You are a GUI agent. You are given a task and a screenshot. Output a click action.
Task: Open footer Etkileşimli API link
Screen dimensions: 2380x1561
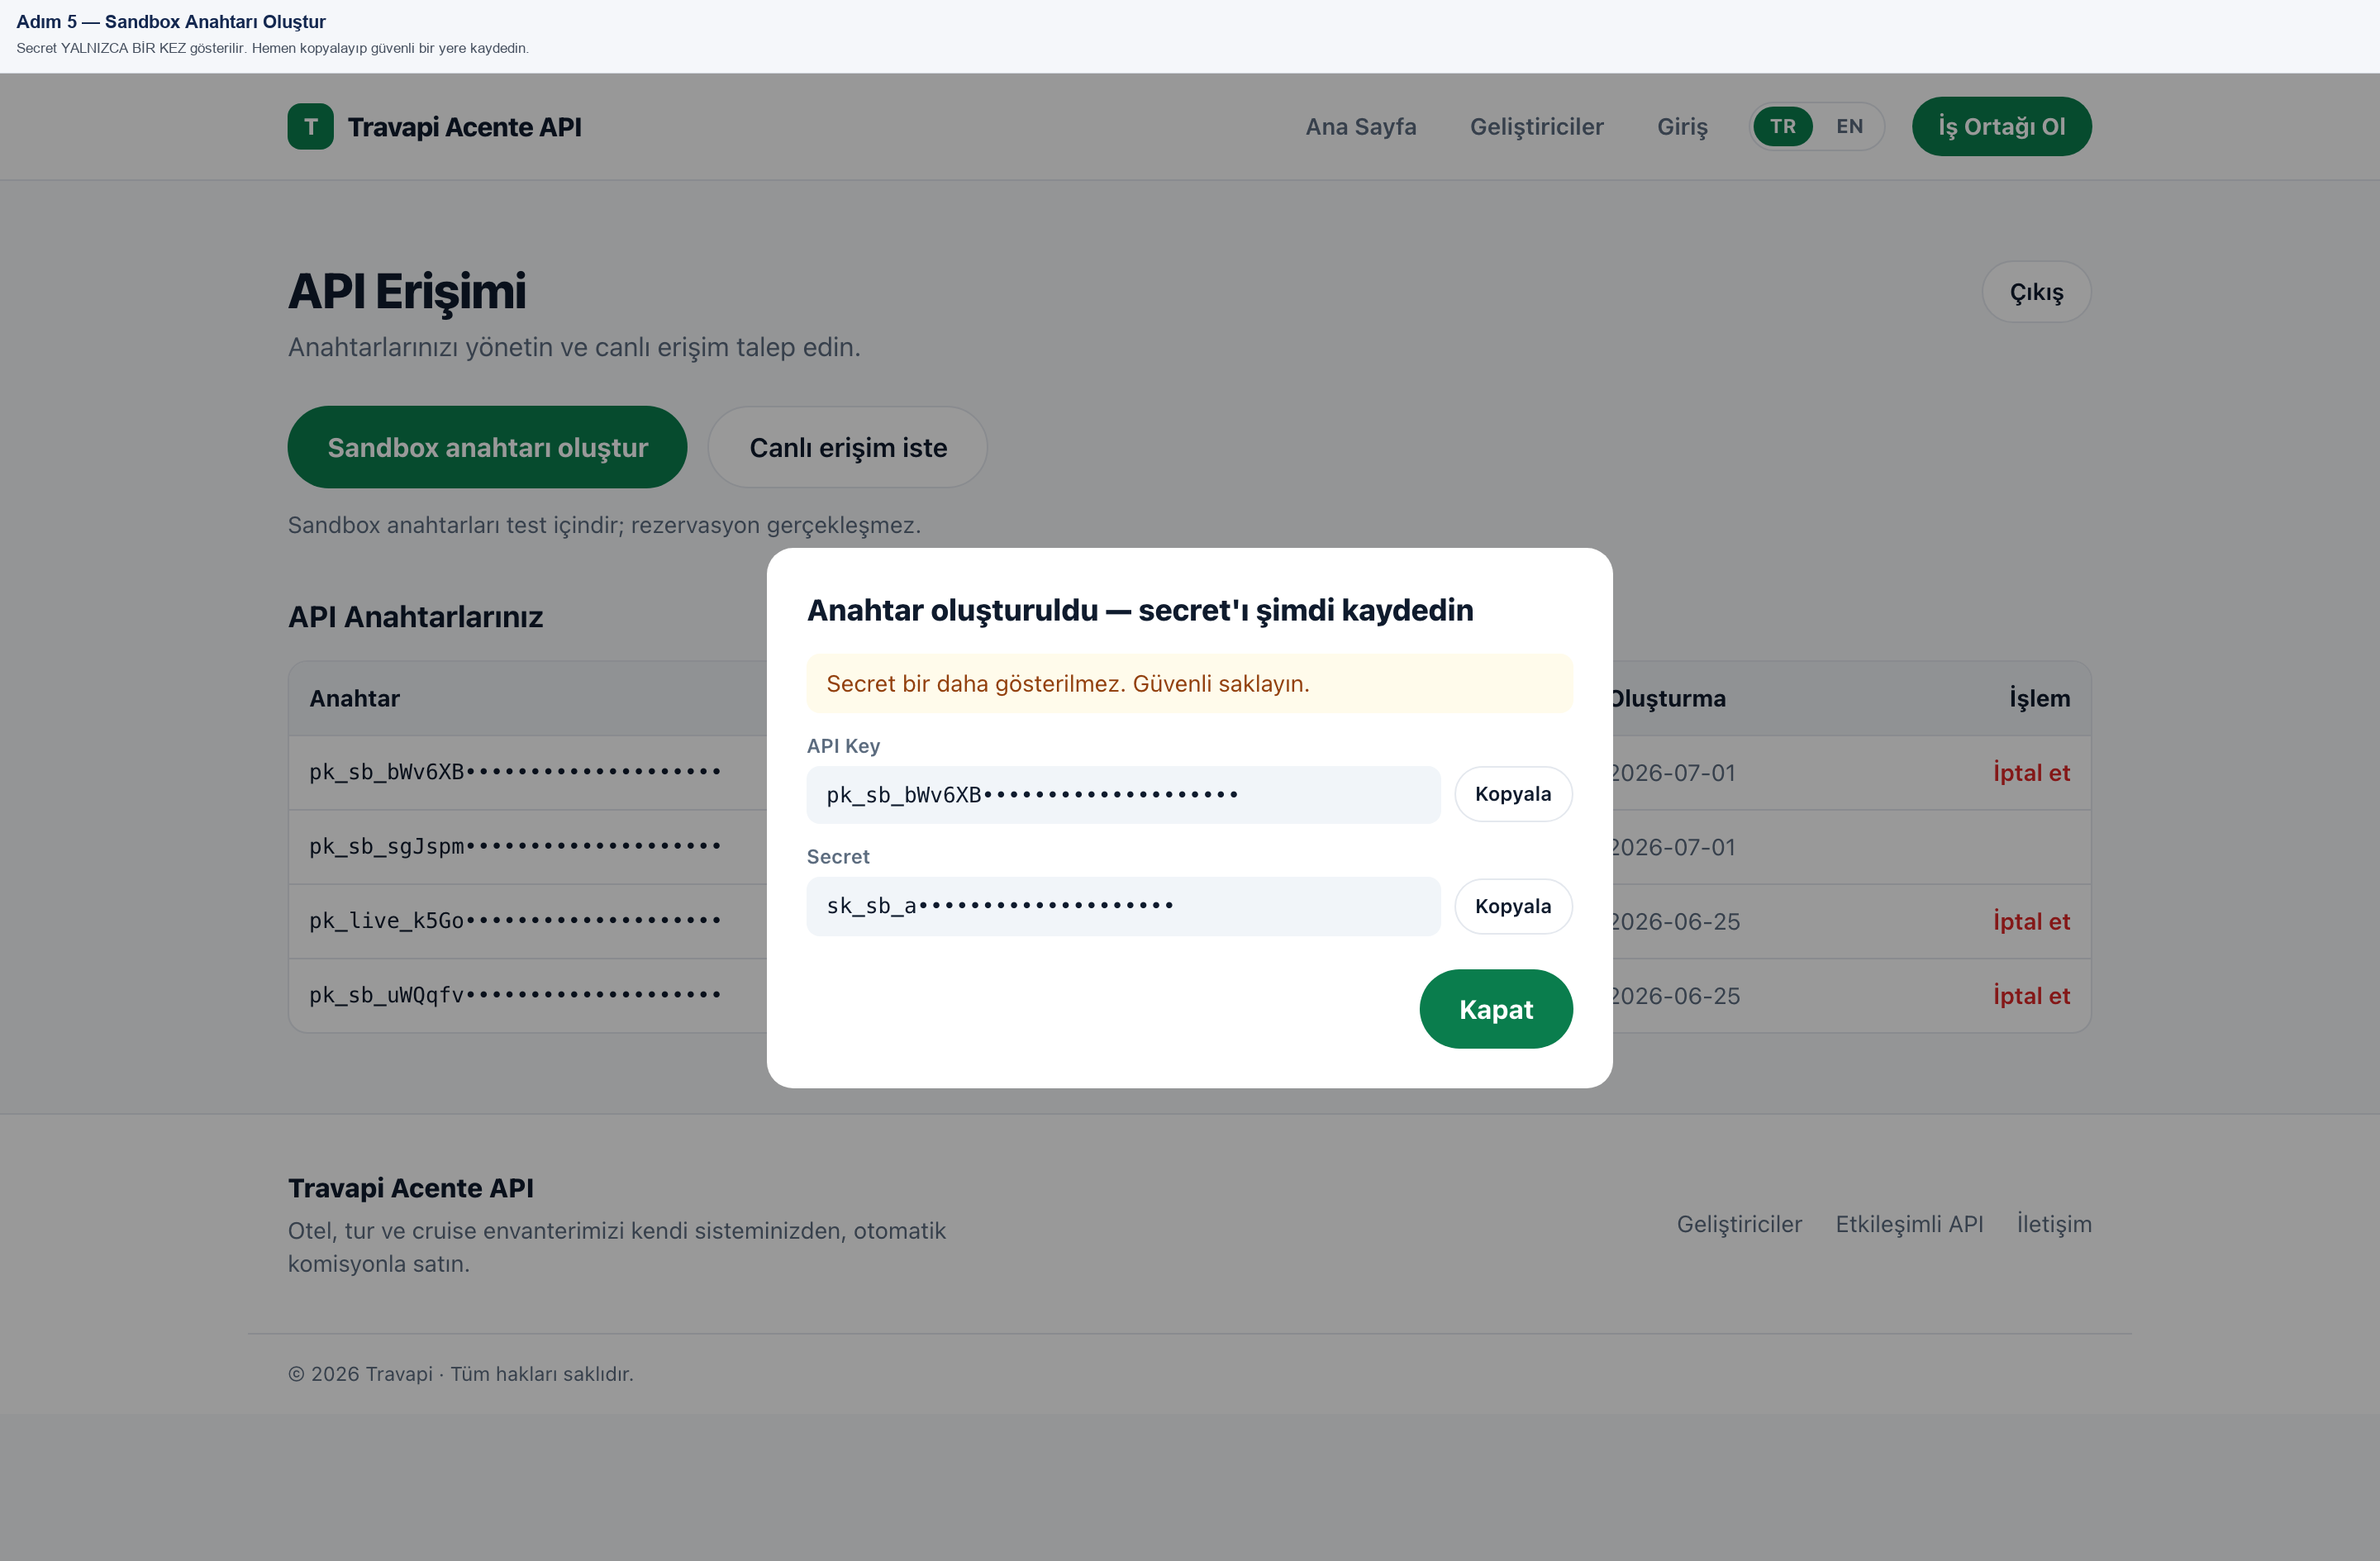coord(1909,1224)
